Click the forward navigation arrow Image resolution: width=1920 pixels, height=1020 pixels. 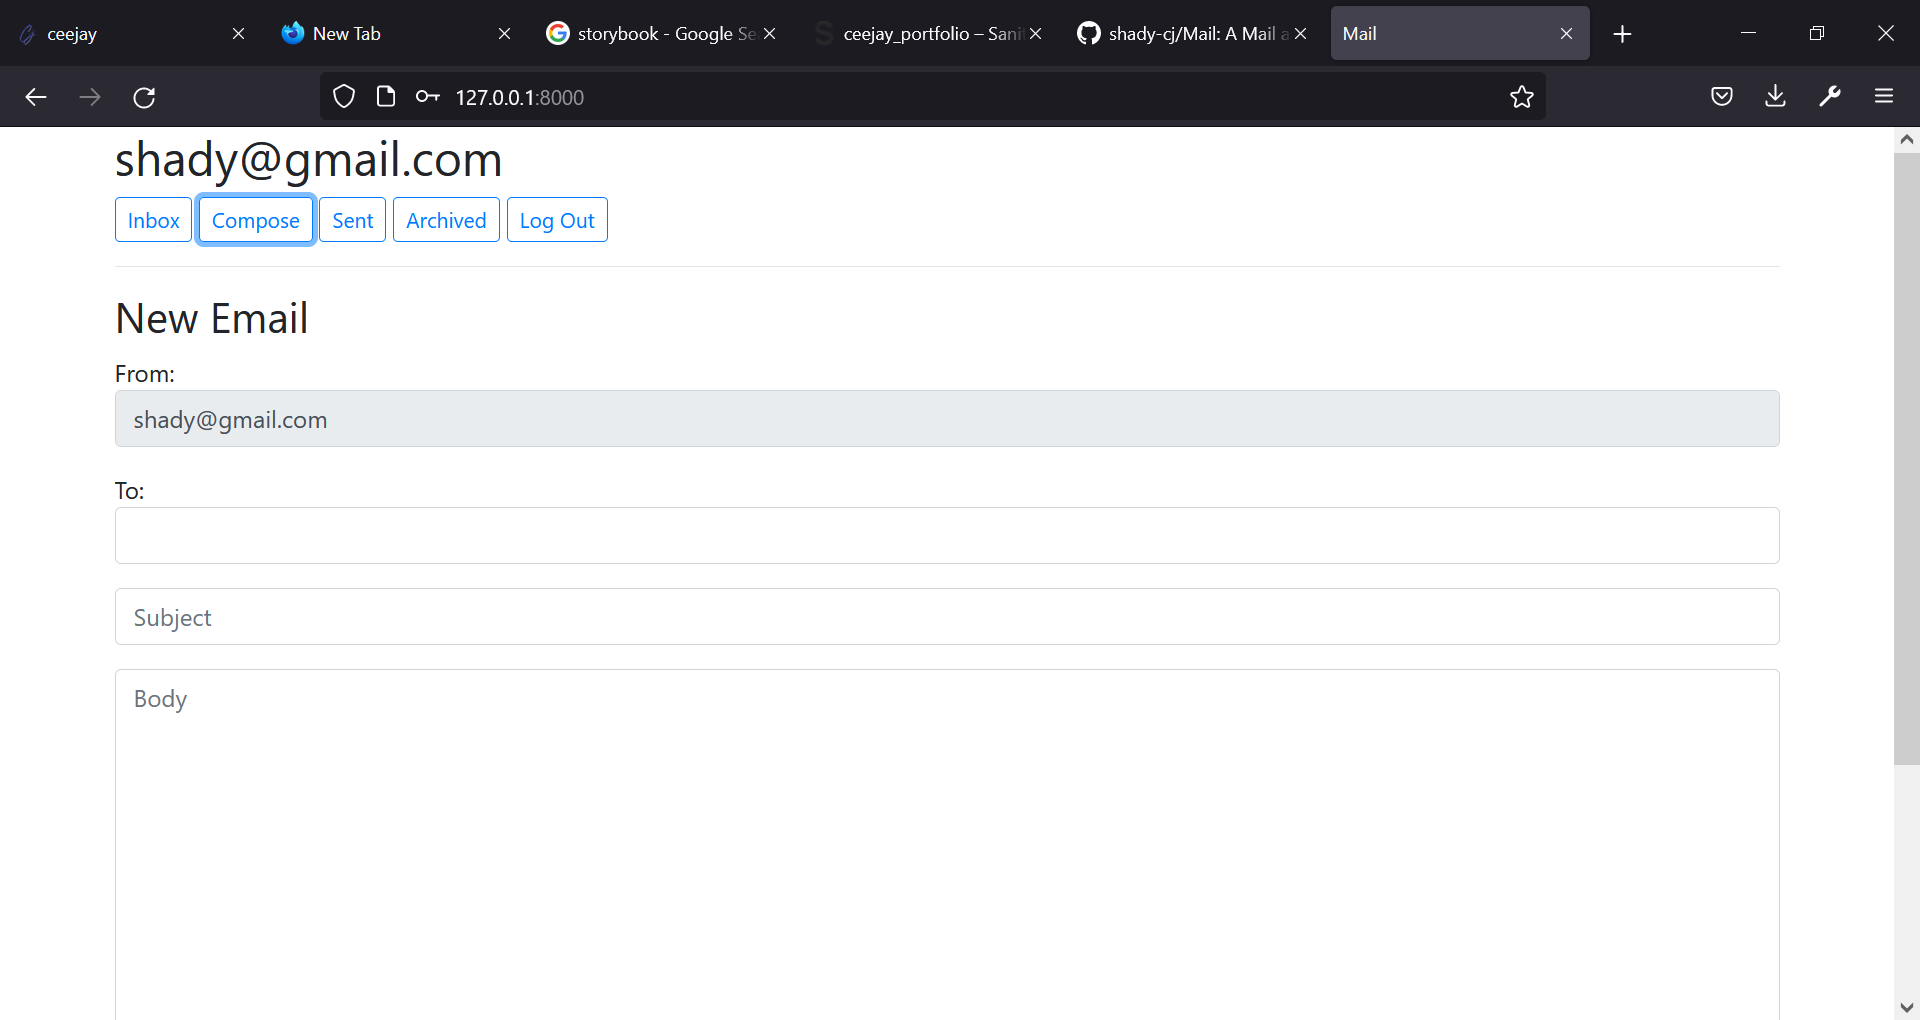(x=90, y=97)
